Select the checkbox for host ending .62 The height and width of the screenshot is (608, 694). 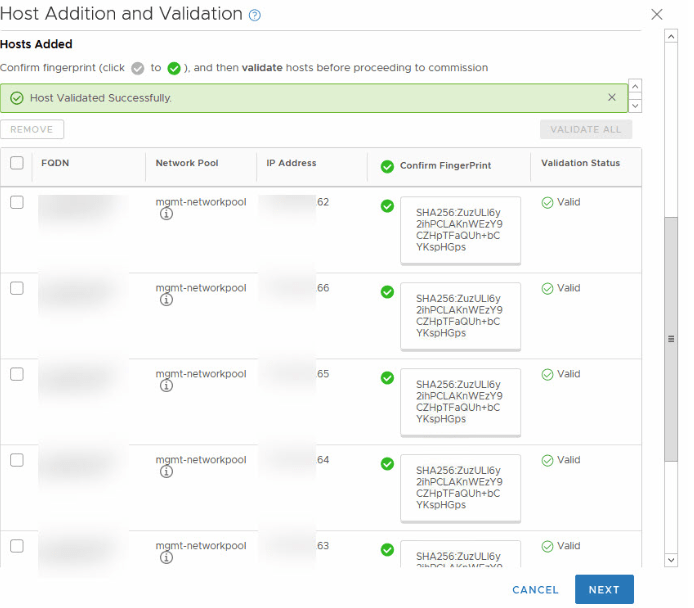click(x=17, y=202)
